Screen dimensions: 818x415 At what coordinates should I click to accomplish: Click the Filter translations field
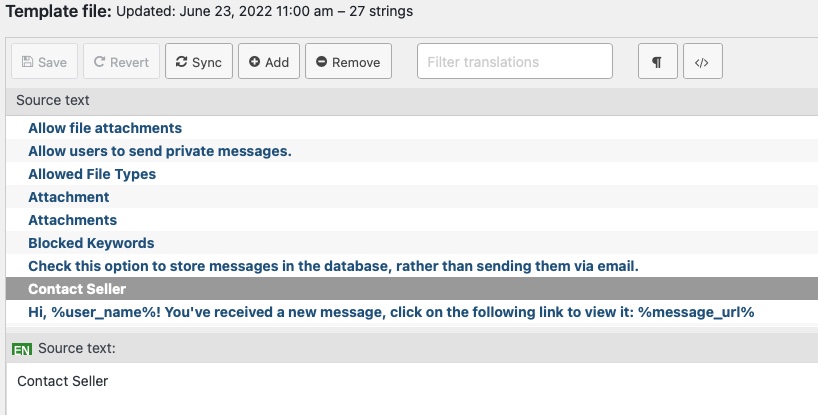[x=514, y=62]
